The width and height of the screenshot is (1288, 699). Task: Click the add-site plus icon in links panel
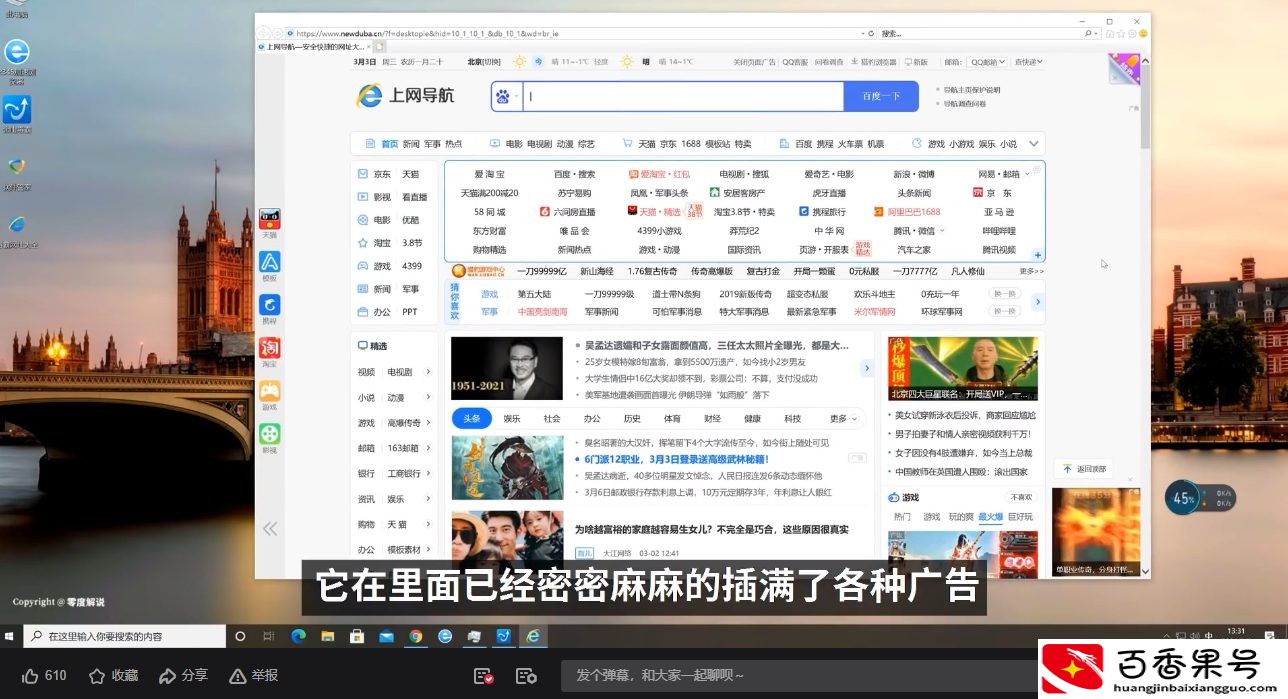(1038, 255)
